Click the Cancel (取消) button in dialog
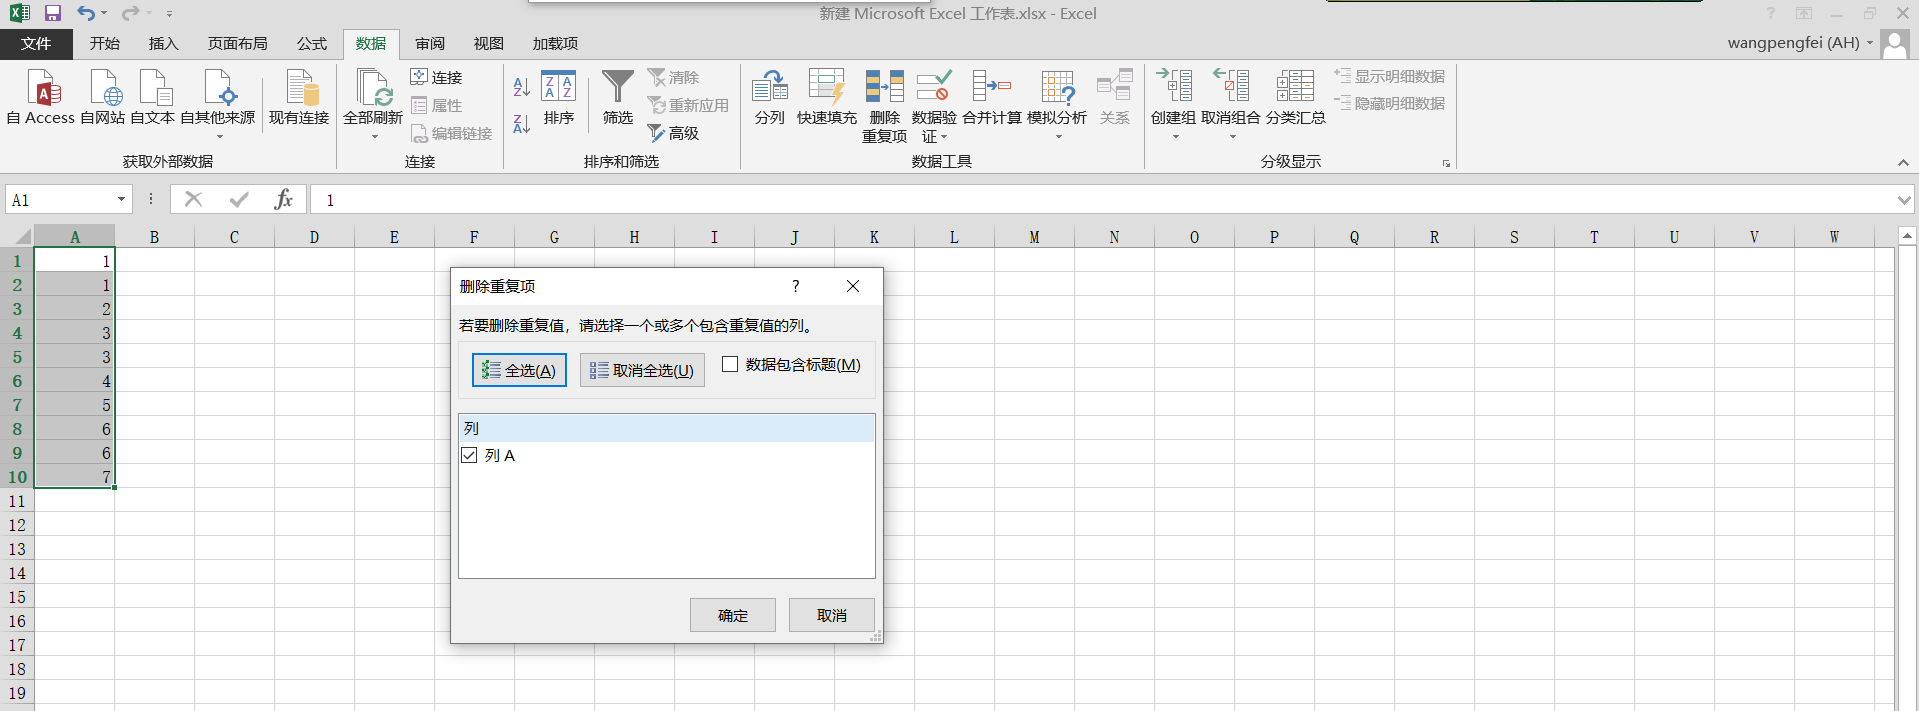 (x=832, y=615)
